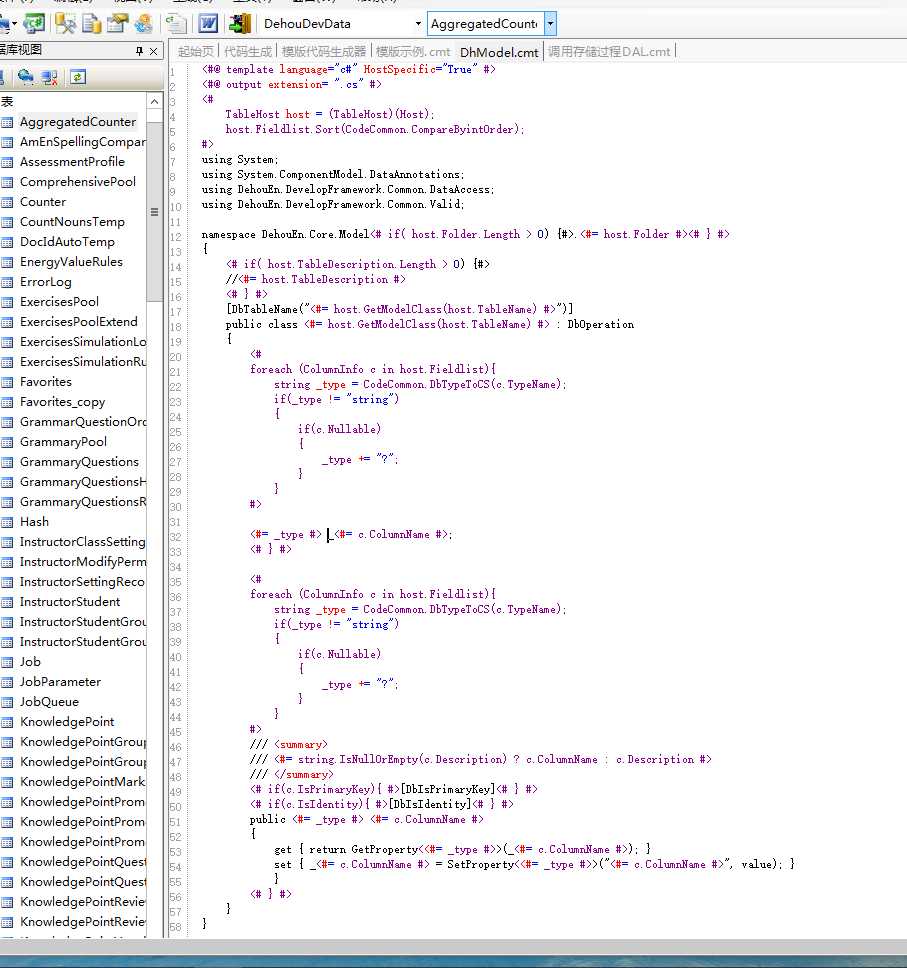Select the InstructorClassSetting table
The height and width of the screenshot is (968, 907).
tap(83, 542)
